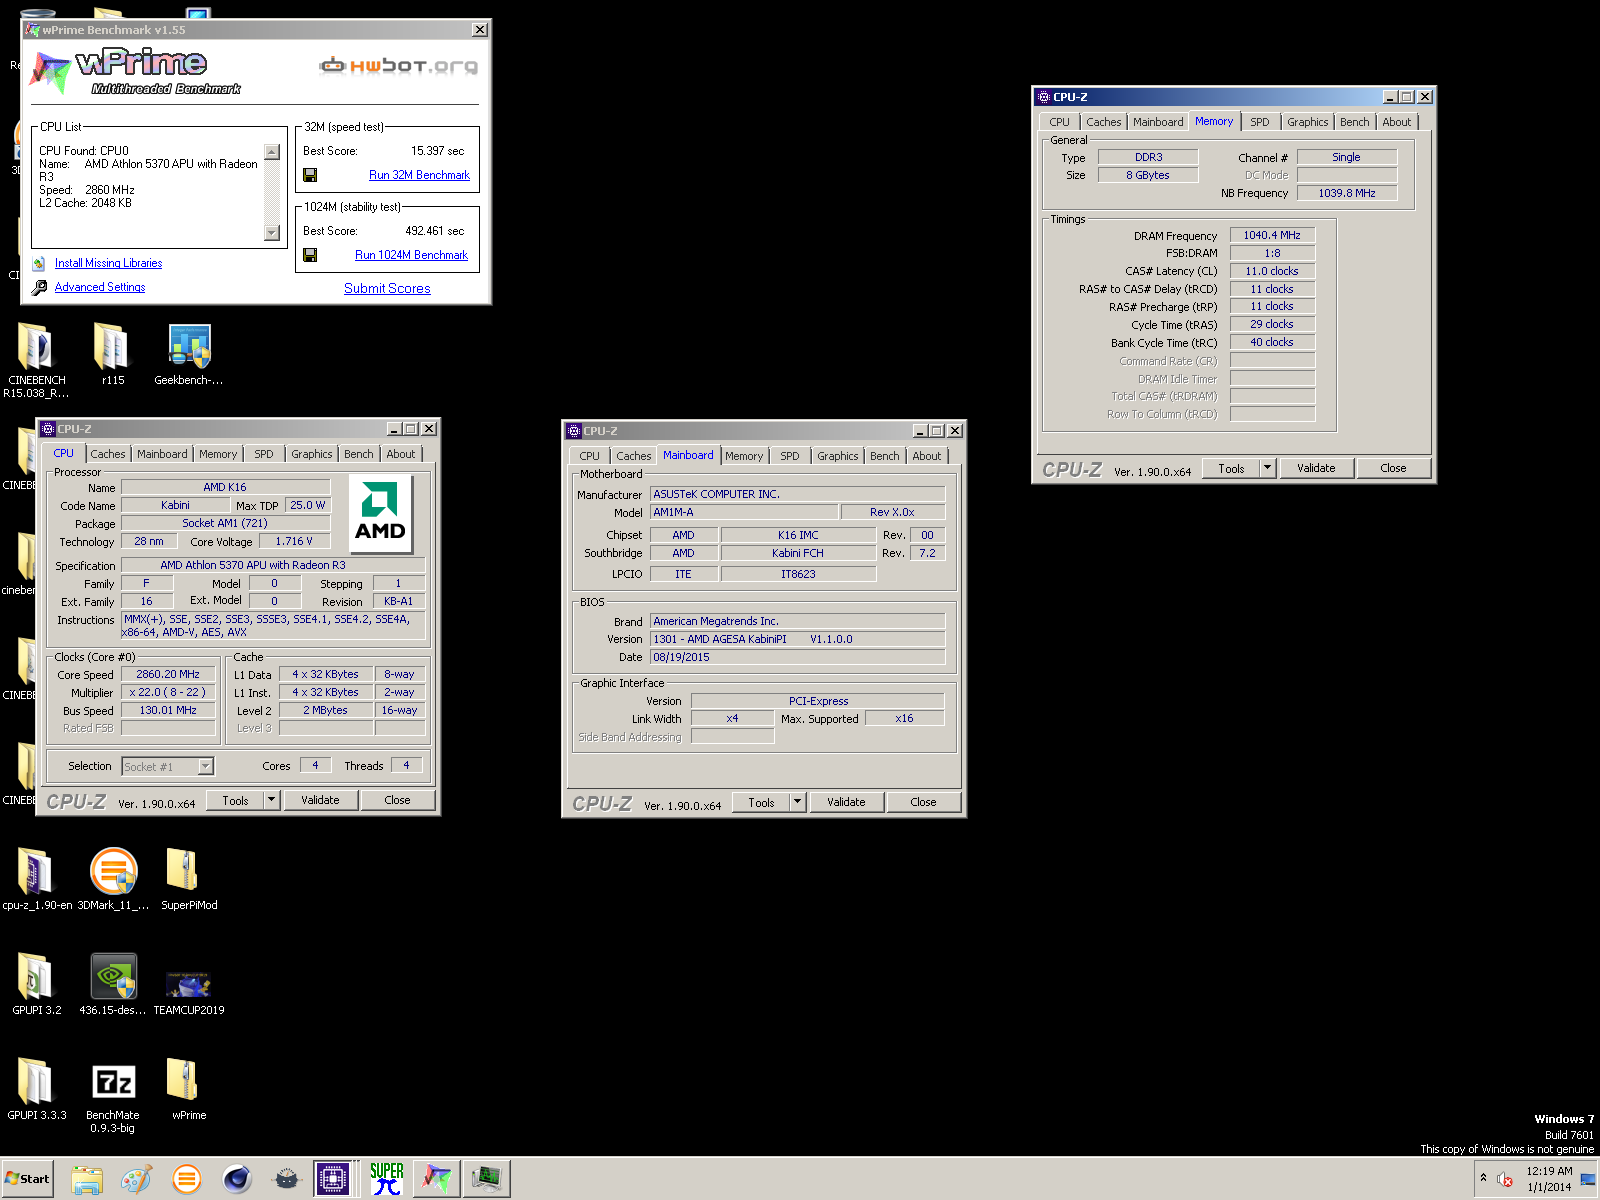
Task: Launch the Geekbench installer icon
Action: pyautogui.click(x=189, y=354)
